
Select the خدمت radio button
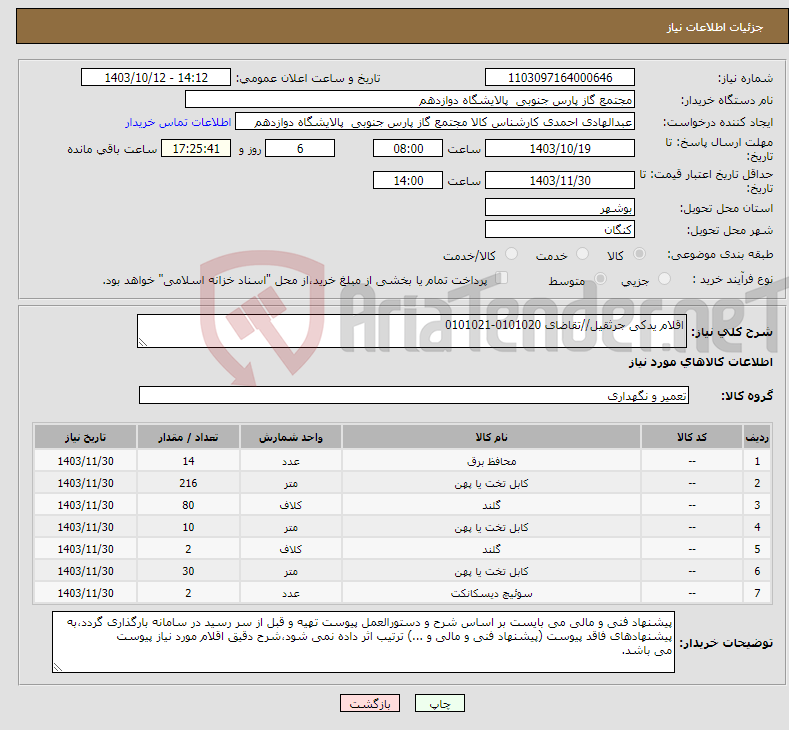[582, 254]
